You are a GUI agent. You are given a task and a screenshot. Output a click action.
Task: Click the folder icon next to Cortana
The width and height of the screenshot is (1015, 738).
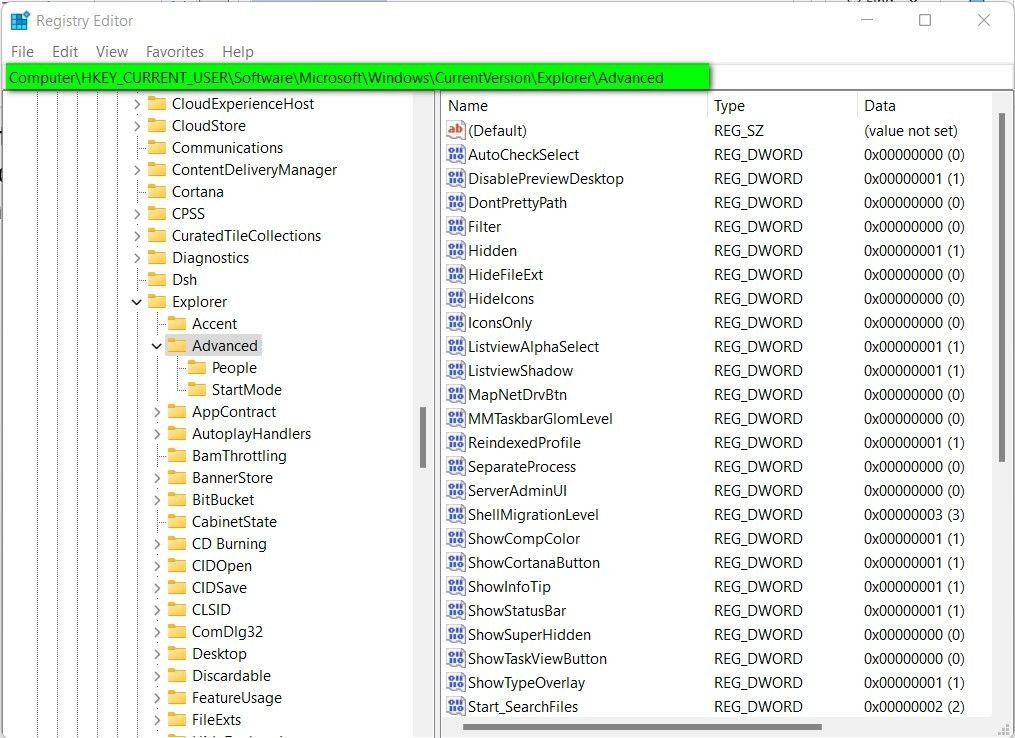[157, 192]
